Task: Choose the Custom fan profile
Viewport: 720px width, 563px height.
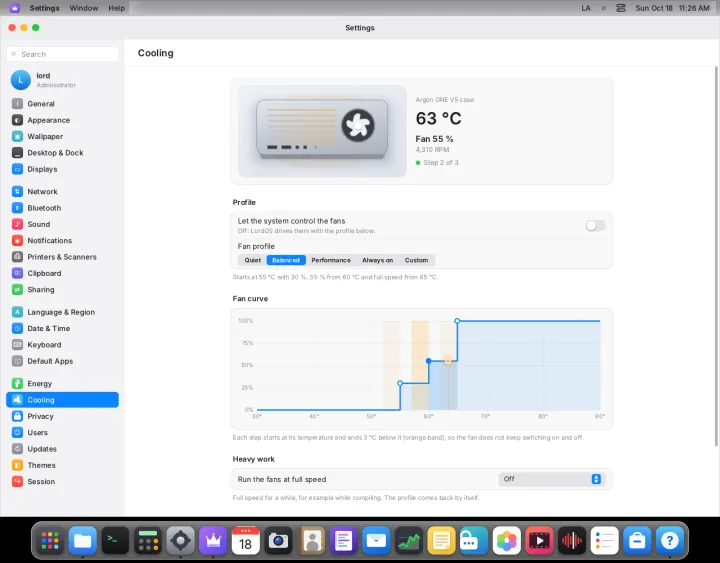Action: (416, 260)
